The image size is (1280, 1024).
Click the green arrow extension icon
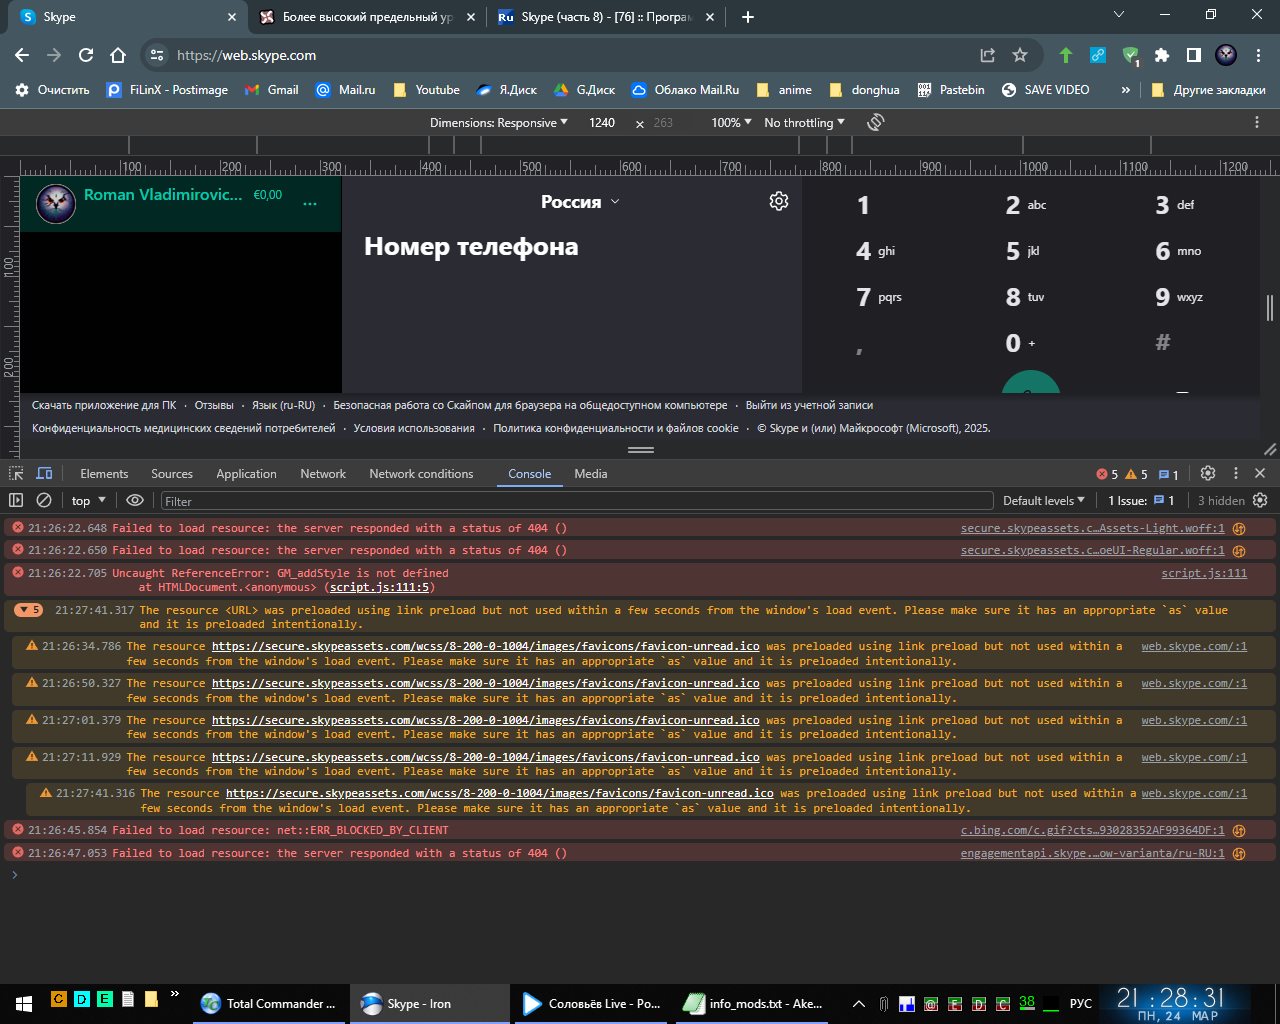pyautogui.click(x=1066, y=55)
